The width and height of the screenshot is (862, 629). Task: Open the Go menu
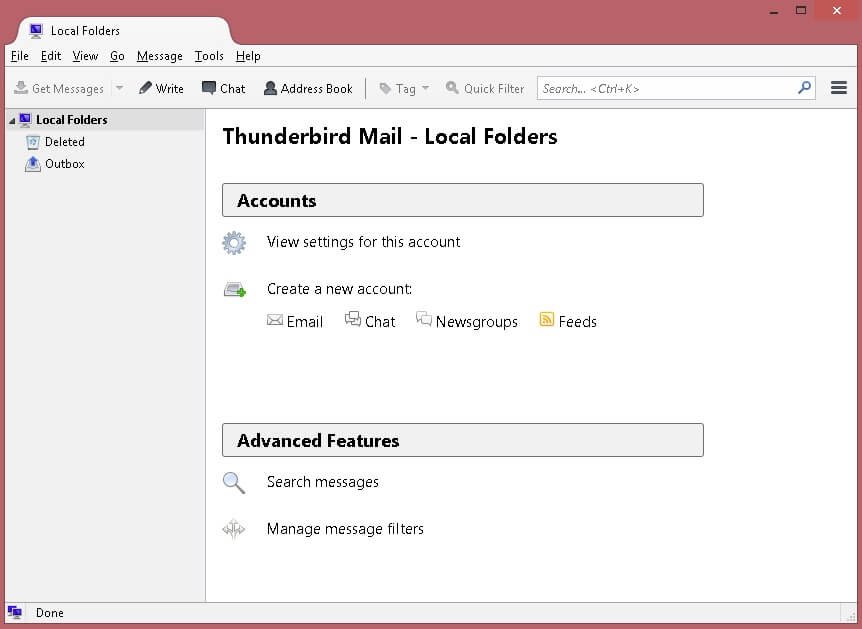pos(117,56)
